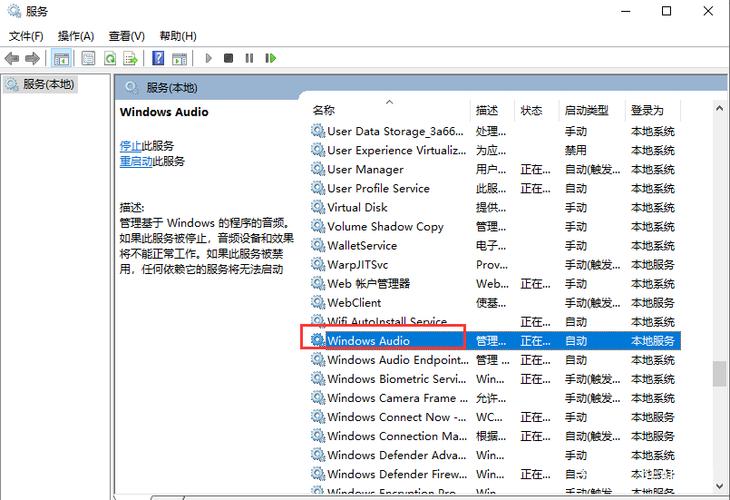Sort by the 启动类型 column header

click(586, 110)
